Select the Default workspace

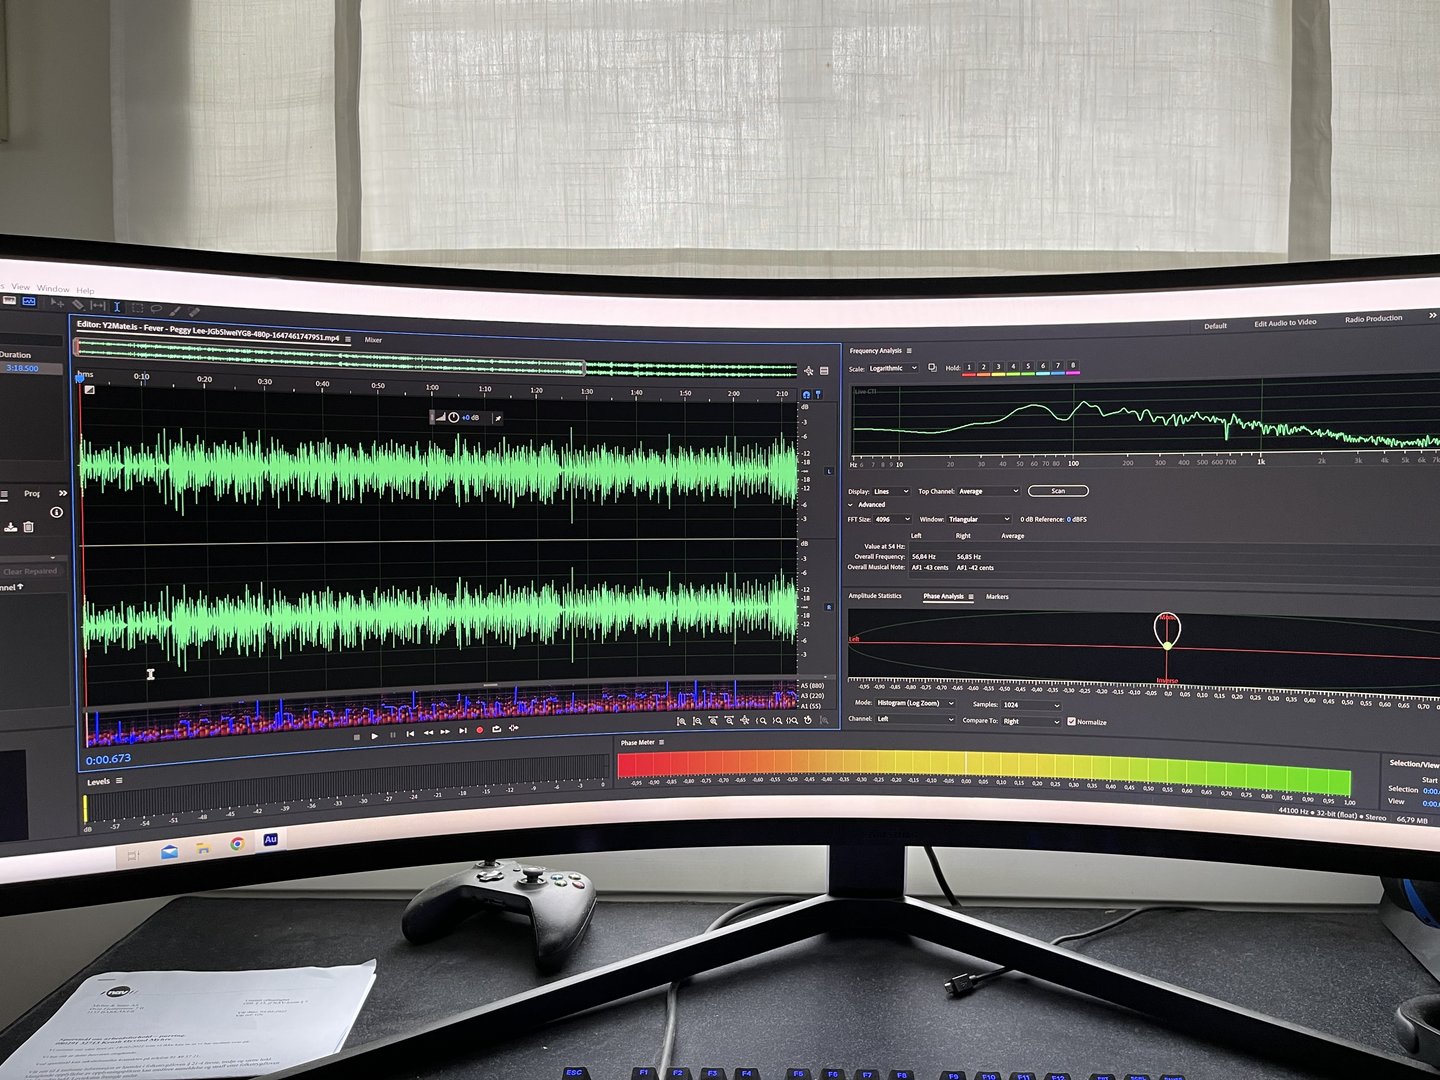coord(1215,326)
